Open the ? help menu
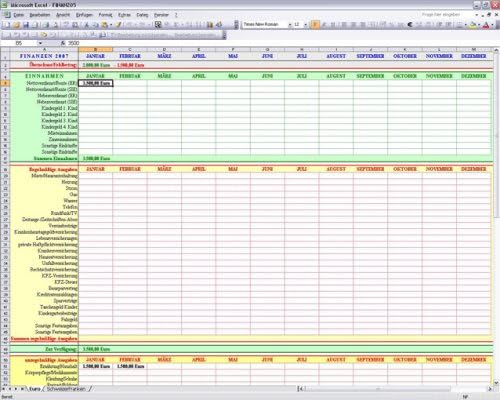Viewport: 500px width, 400px height. (176, 15)
